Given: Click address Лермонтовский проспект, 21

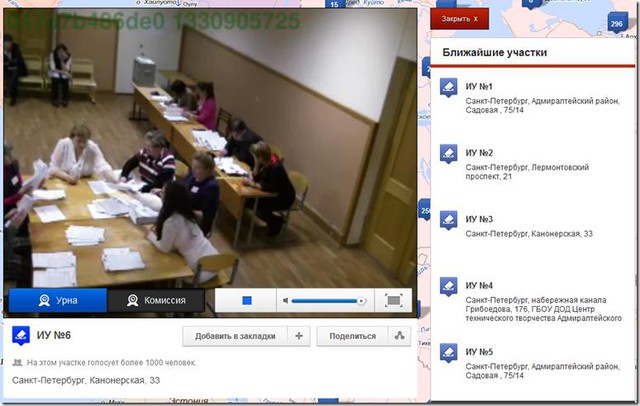Looking at the screenshot, I should (527, 172).
